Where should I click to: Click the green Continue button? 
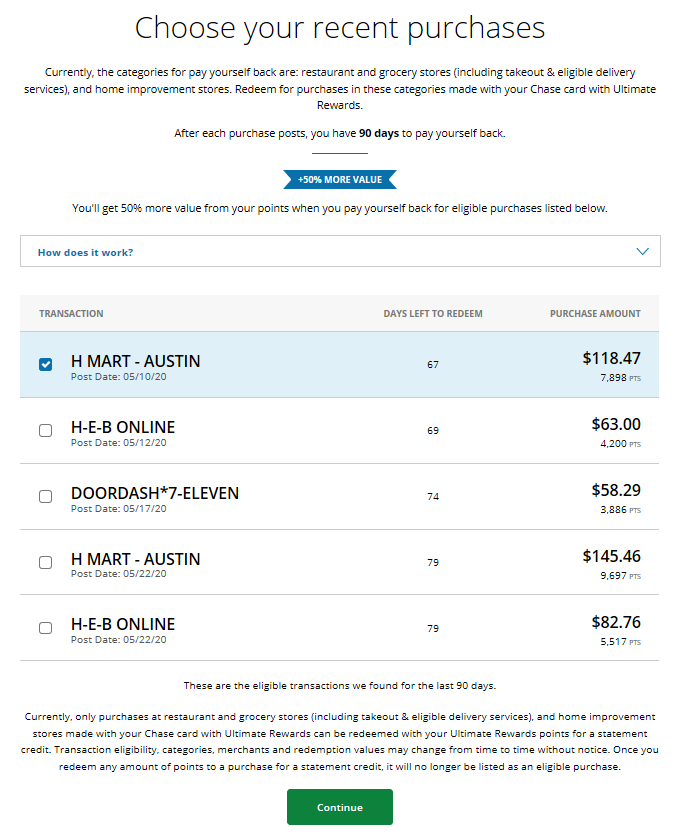pyautogui.click(x=340, y=807)
